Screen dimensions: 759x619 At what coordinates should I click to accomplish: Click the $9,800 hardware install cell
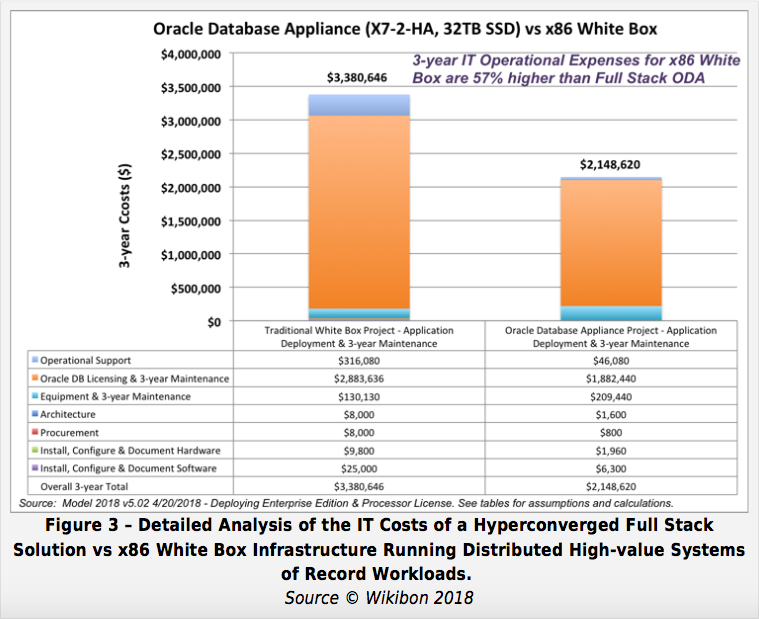tap(359, 451)
